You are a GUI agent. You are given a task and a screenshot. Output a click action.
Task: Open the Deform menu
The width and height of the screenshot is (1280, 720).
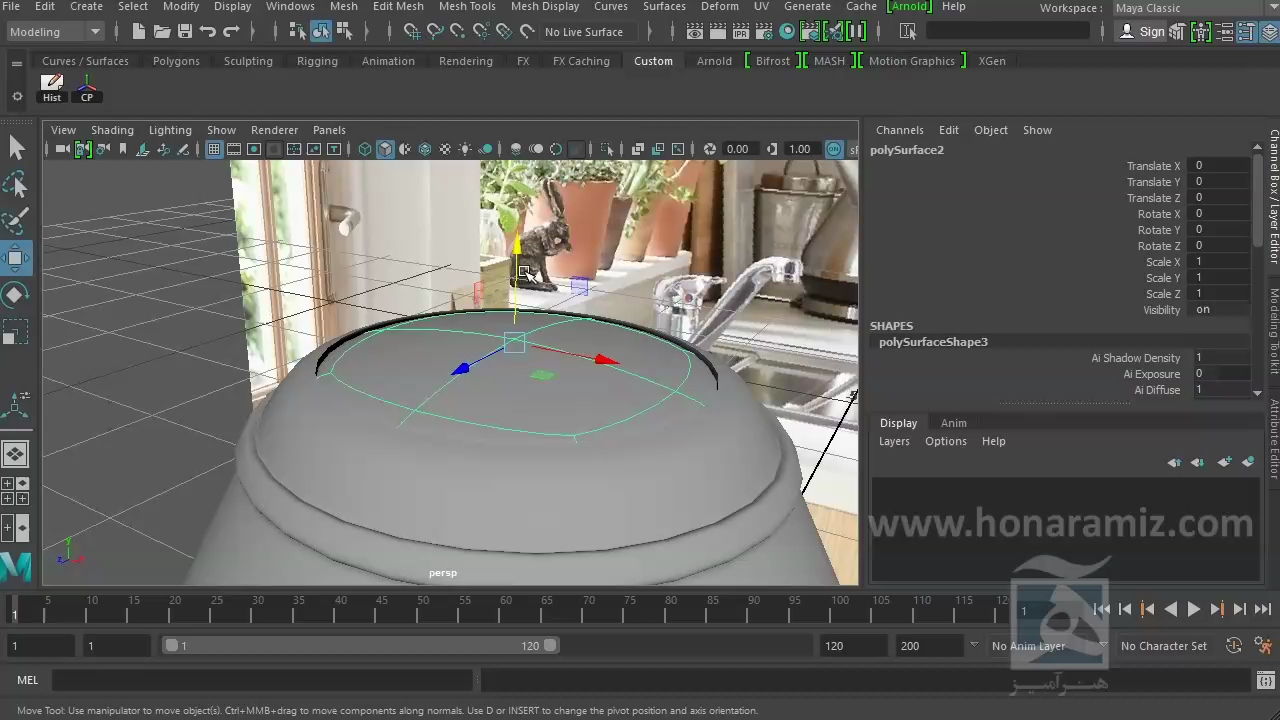pyautogui.click(x=719, y=6)
